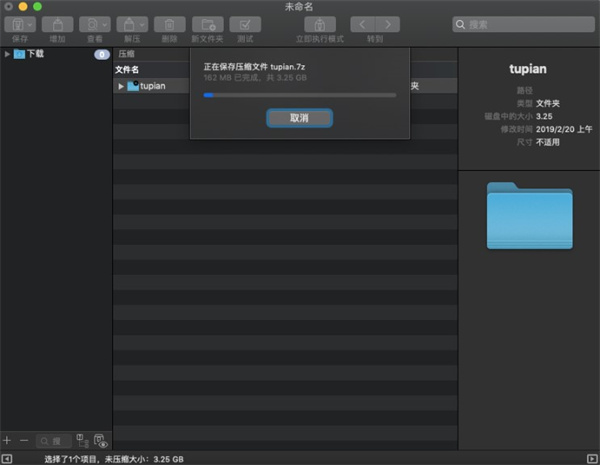Click the 搜索 search field
Viewport: 600px width, 465px height.
523,24
